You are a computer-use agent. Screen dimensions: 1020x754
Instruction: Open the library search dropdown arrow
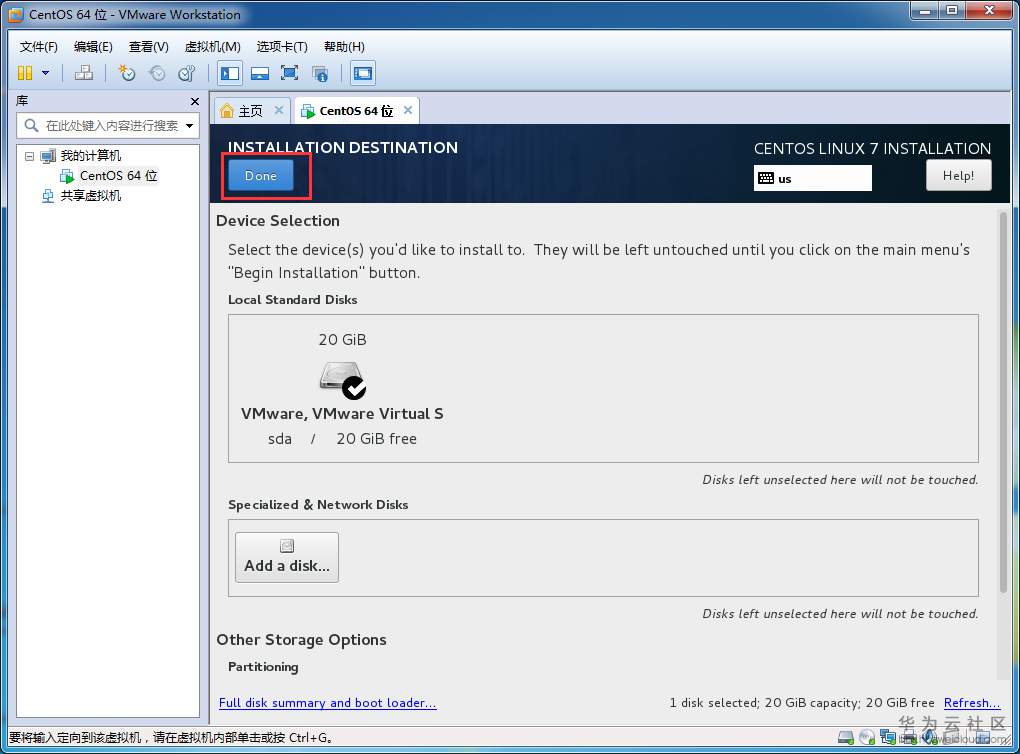coord(189,126)
